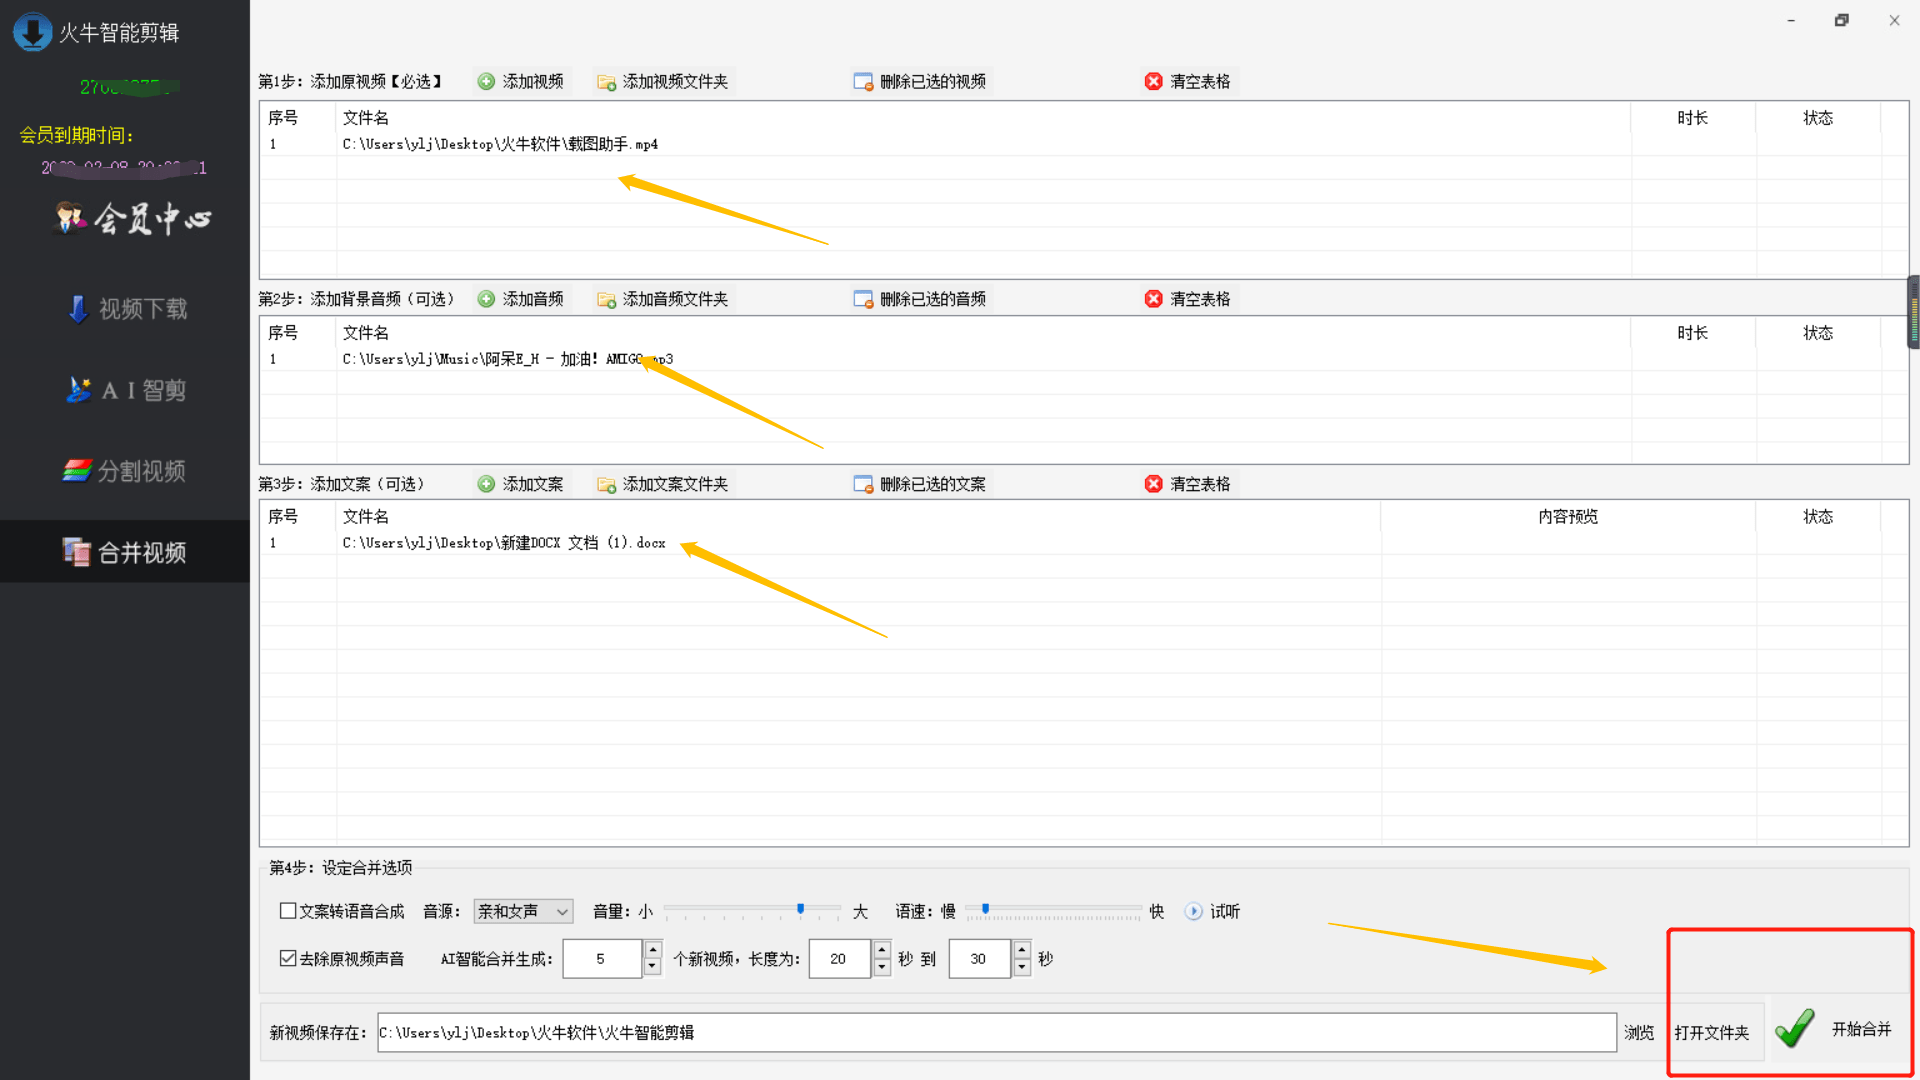The height and width of the screenshot is (1080, 1920).
Task: Click the 打开文件夹 button
Action: click(1712, 1032)
